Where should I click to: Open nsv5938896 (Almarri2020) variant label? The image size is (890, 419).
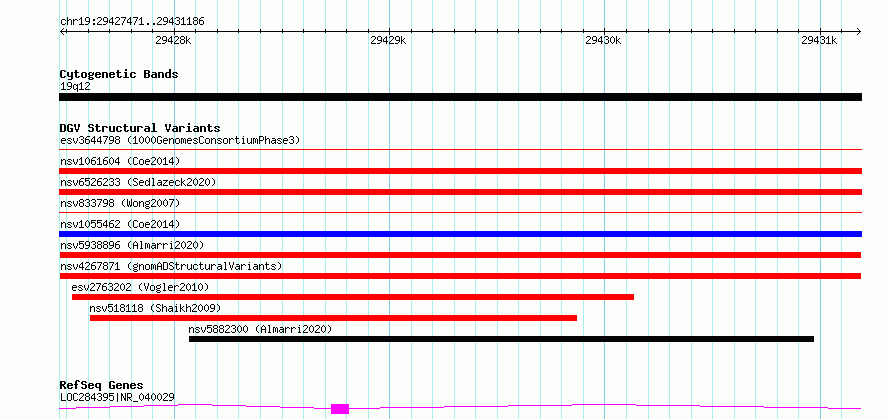click(132, 245)
